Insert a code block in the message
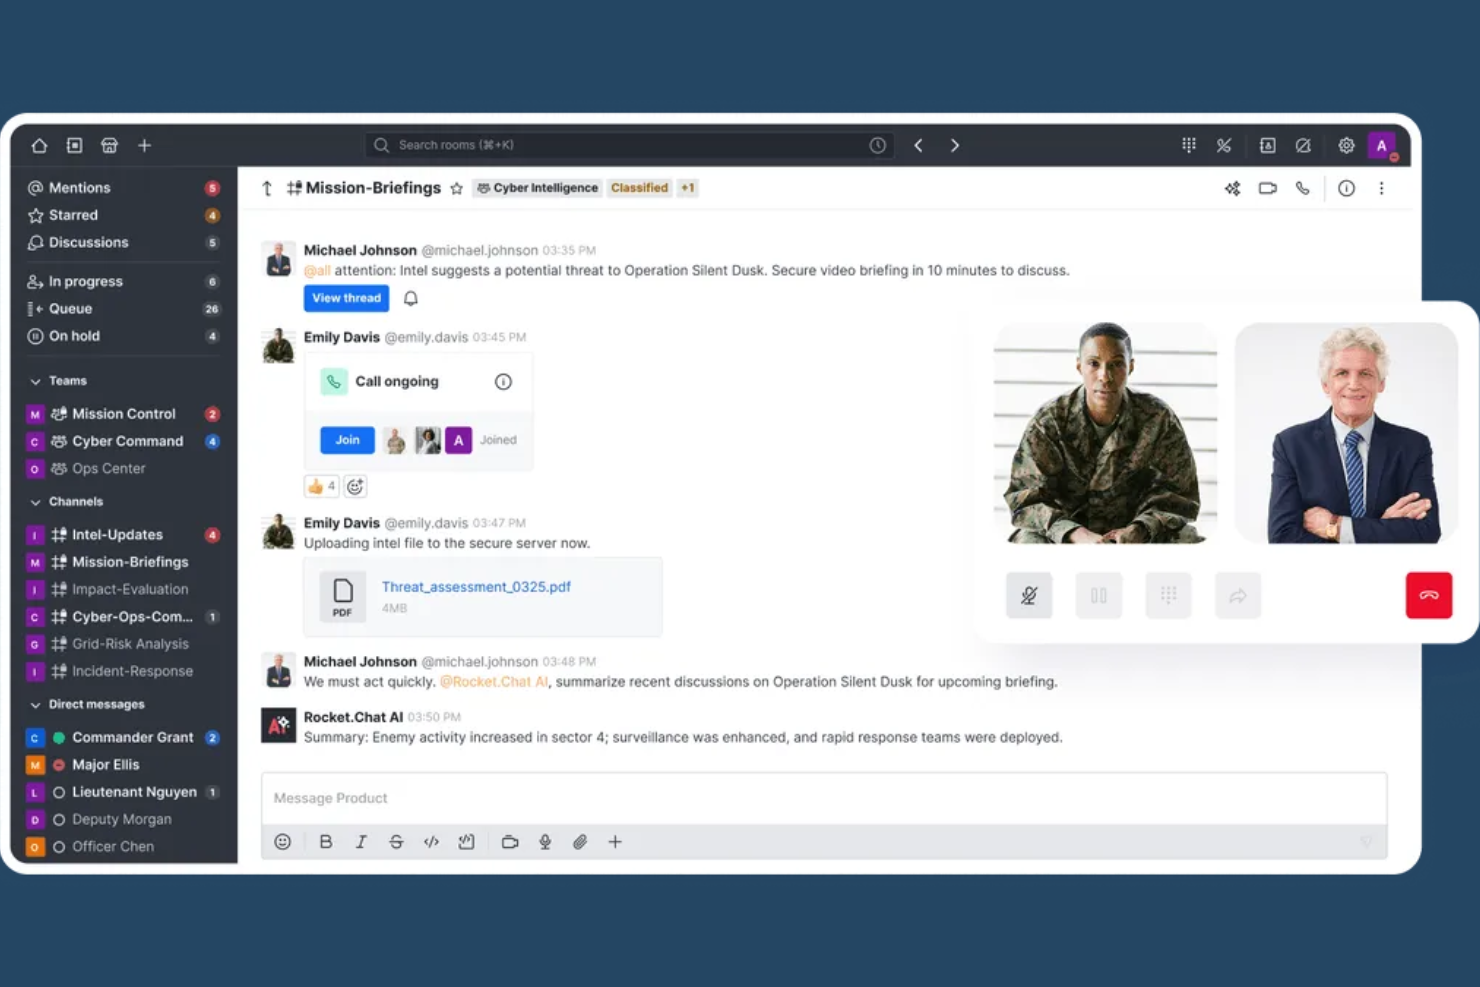The width and height of the screenshot is (1480, 987). tap(431, 842)
